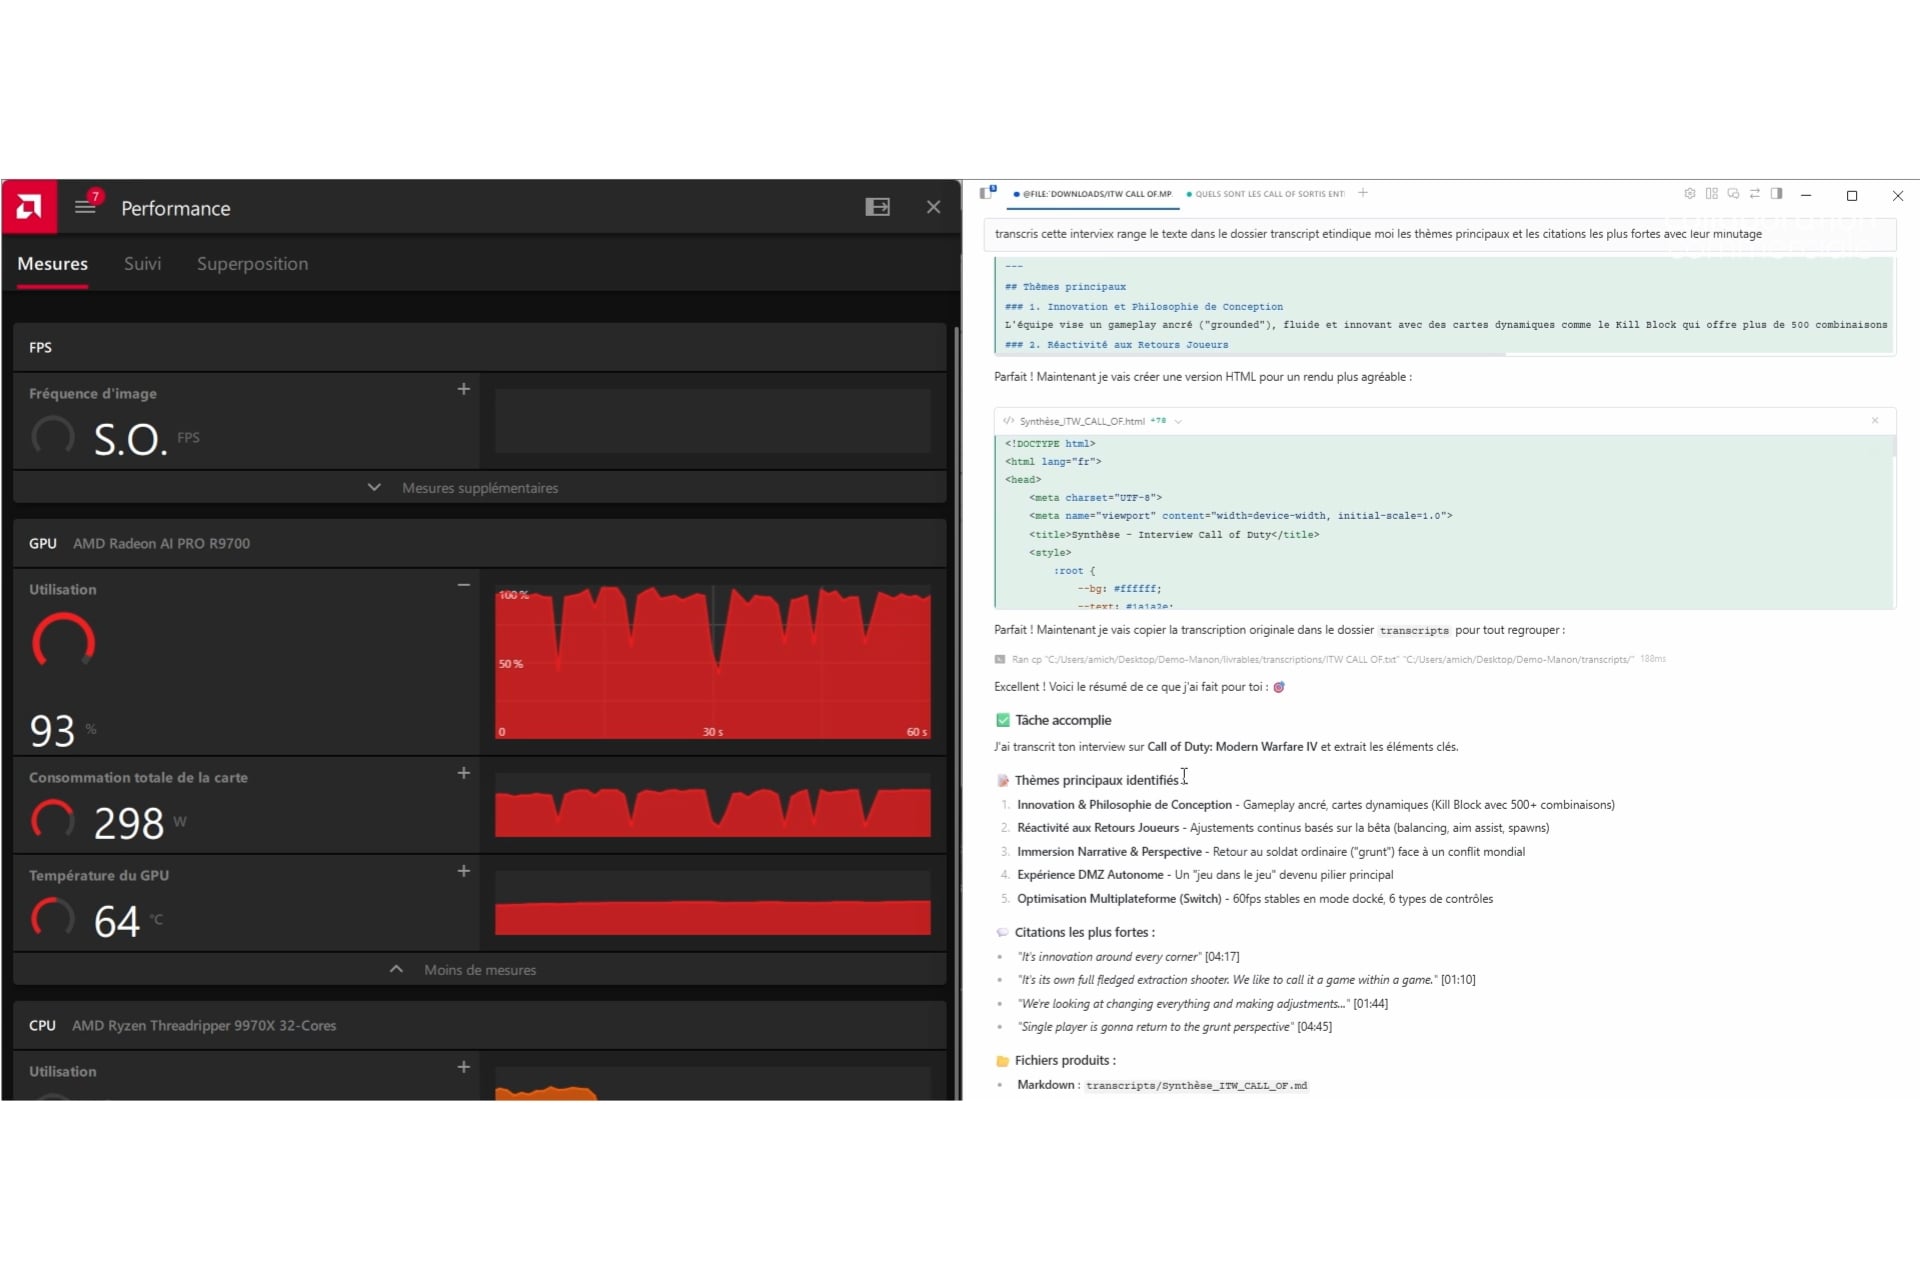Expand CPU Utilisation graph with plus icon

point(463,1067)
